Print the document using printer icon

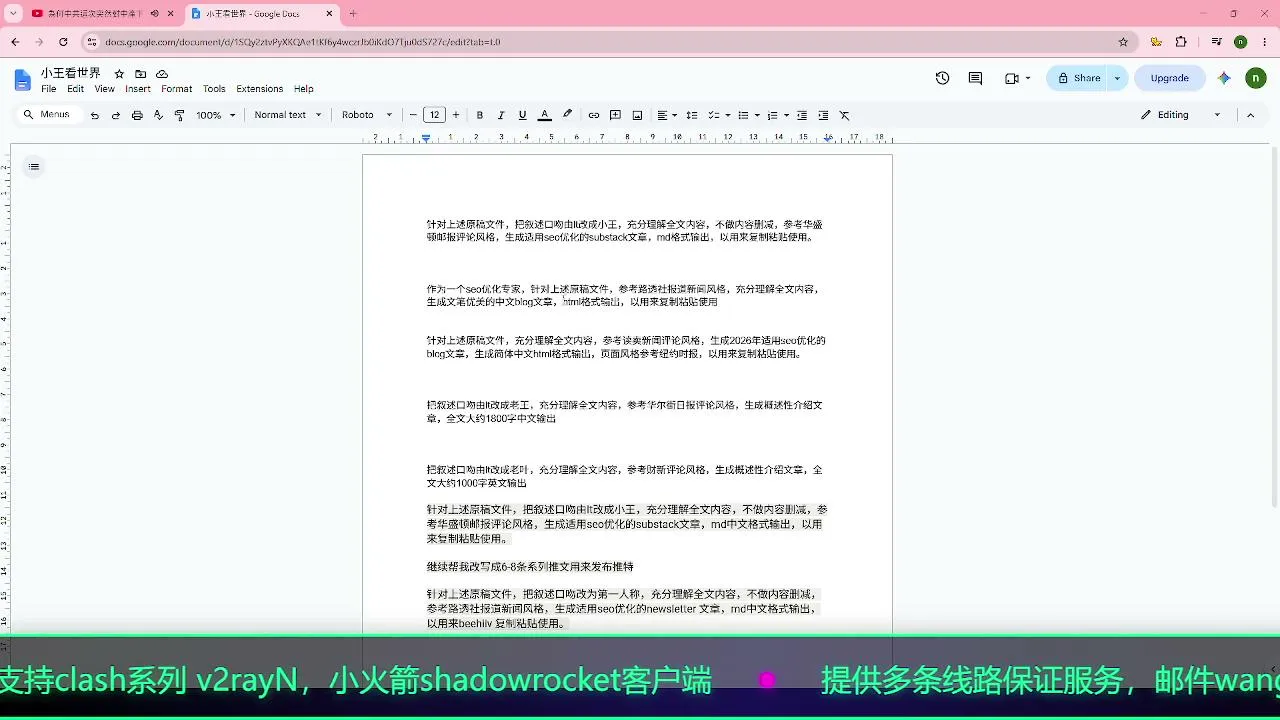pos(137,115)
